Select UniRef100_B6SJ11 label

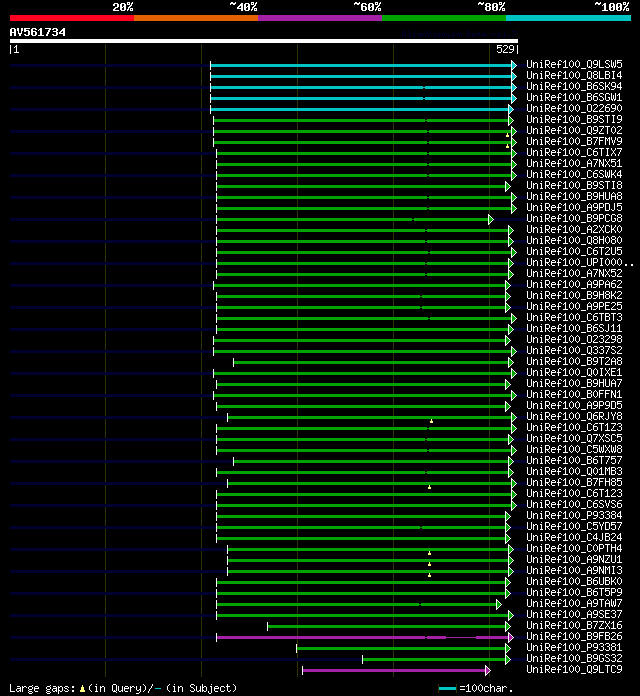574,328
